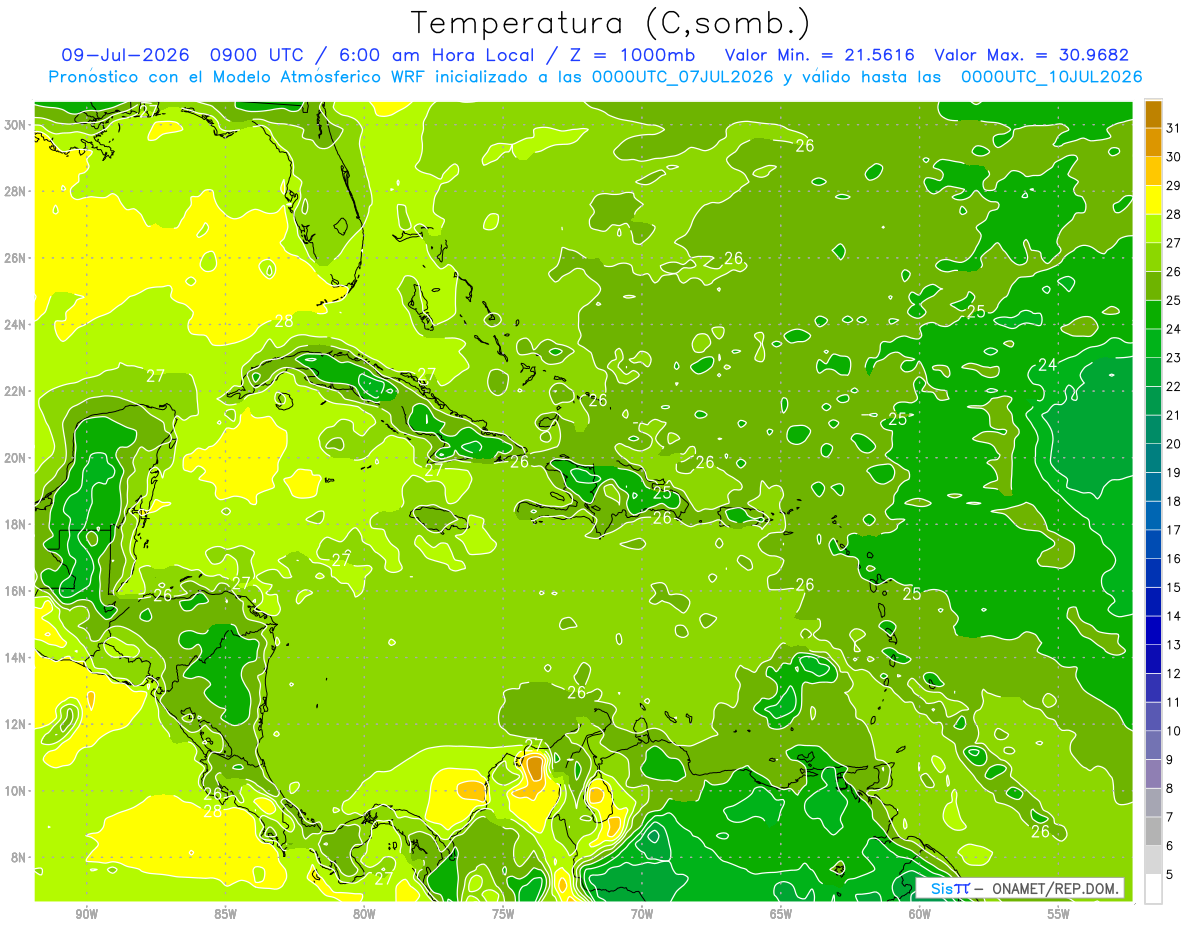Click the 30N latitude axis label
Image resolution: width=1200 pixels, height=927 pixels.
pos(17,125)
